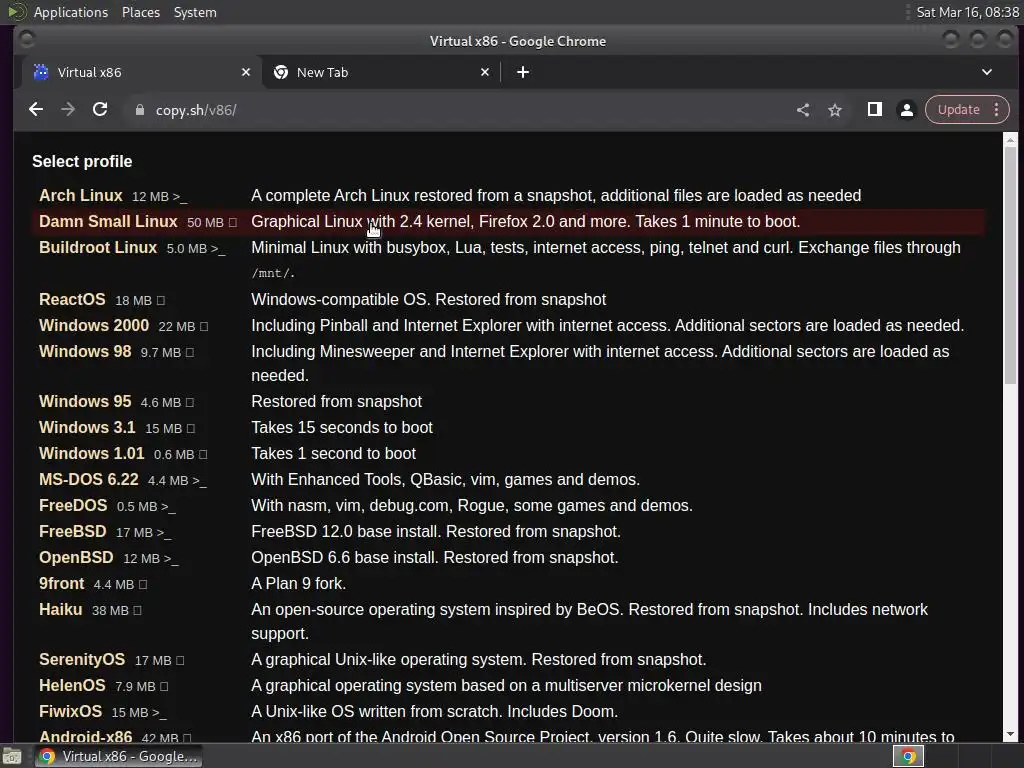
Task: Select the SerenityOS profile
Action: [82, 660]
